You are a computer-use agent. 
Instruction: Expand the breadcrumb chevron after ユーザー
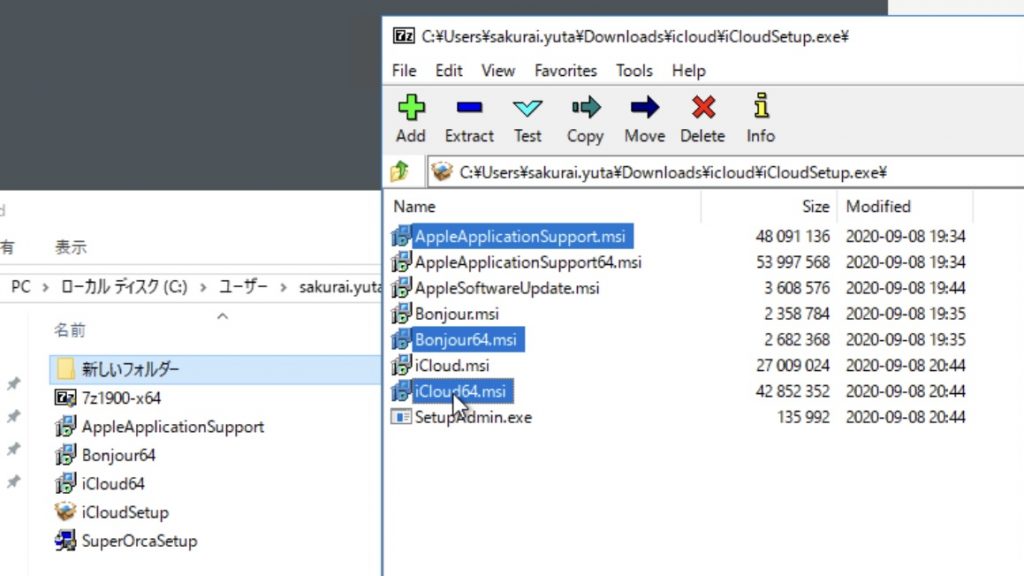pyautogui.click(x=283, y=287)
